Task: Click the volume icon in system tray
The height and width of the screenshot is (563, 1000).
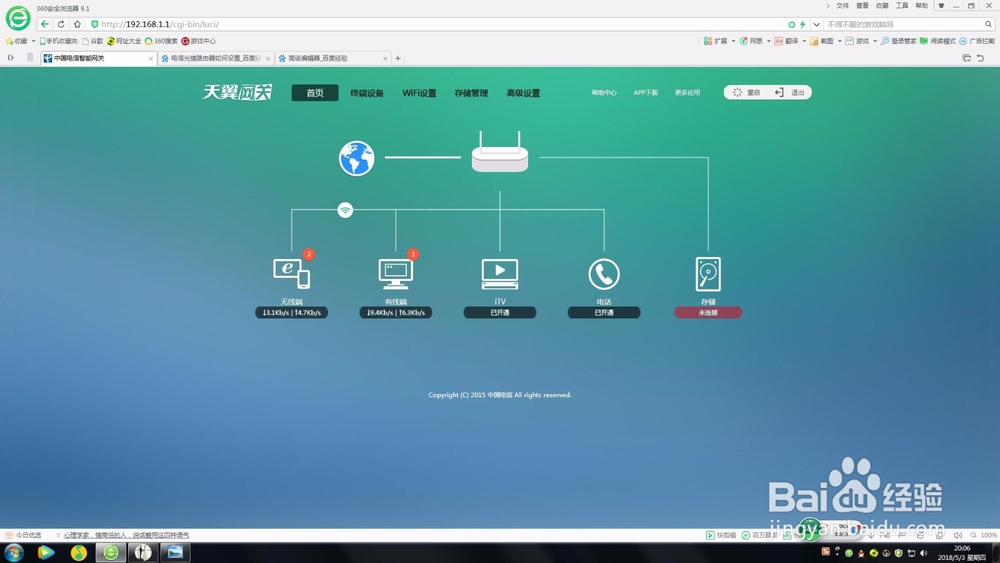Action: [924, 553]
